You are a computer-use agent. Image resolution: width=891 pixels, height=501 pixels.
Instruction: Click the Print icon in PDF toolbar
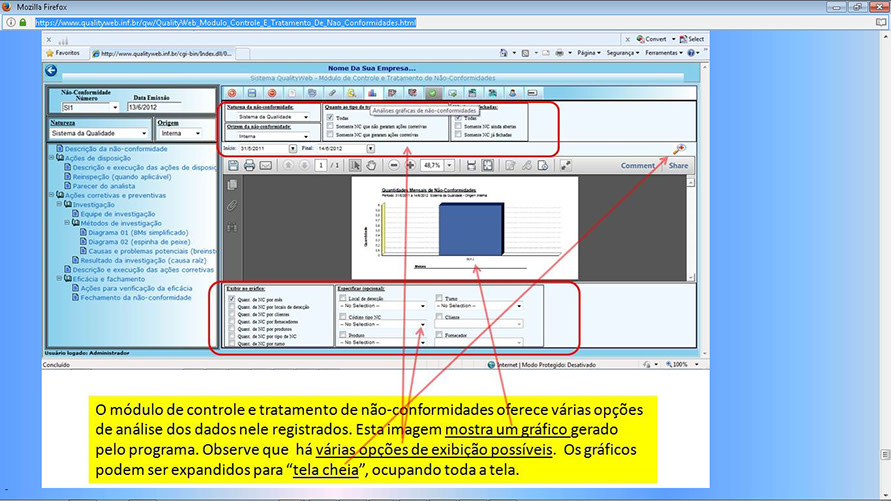(249, 165)
